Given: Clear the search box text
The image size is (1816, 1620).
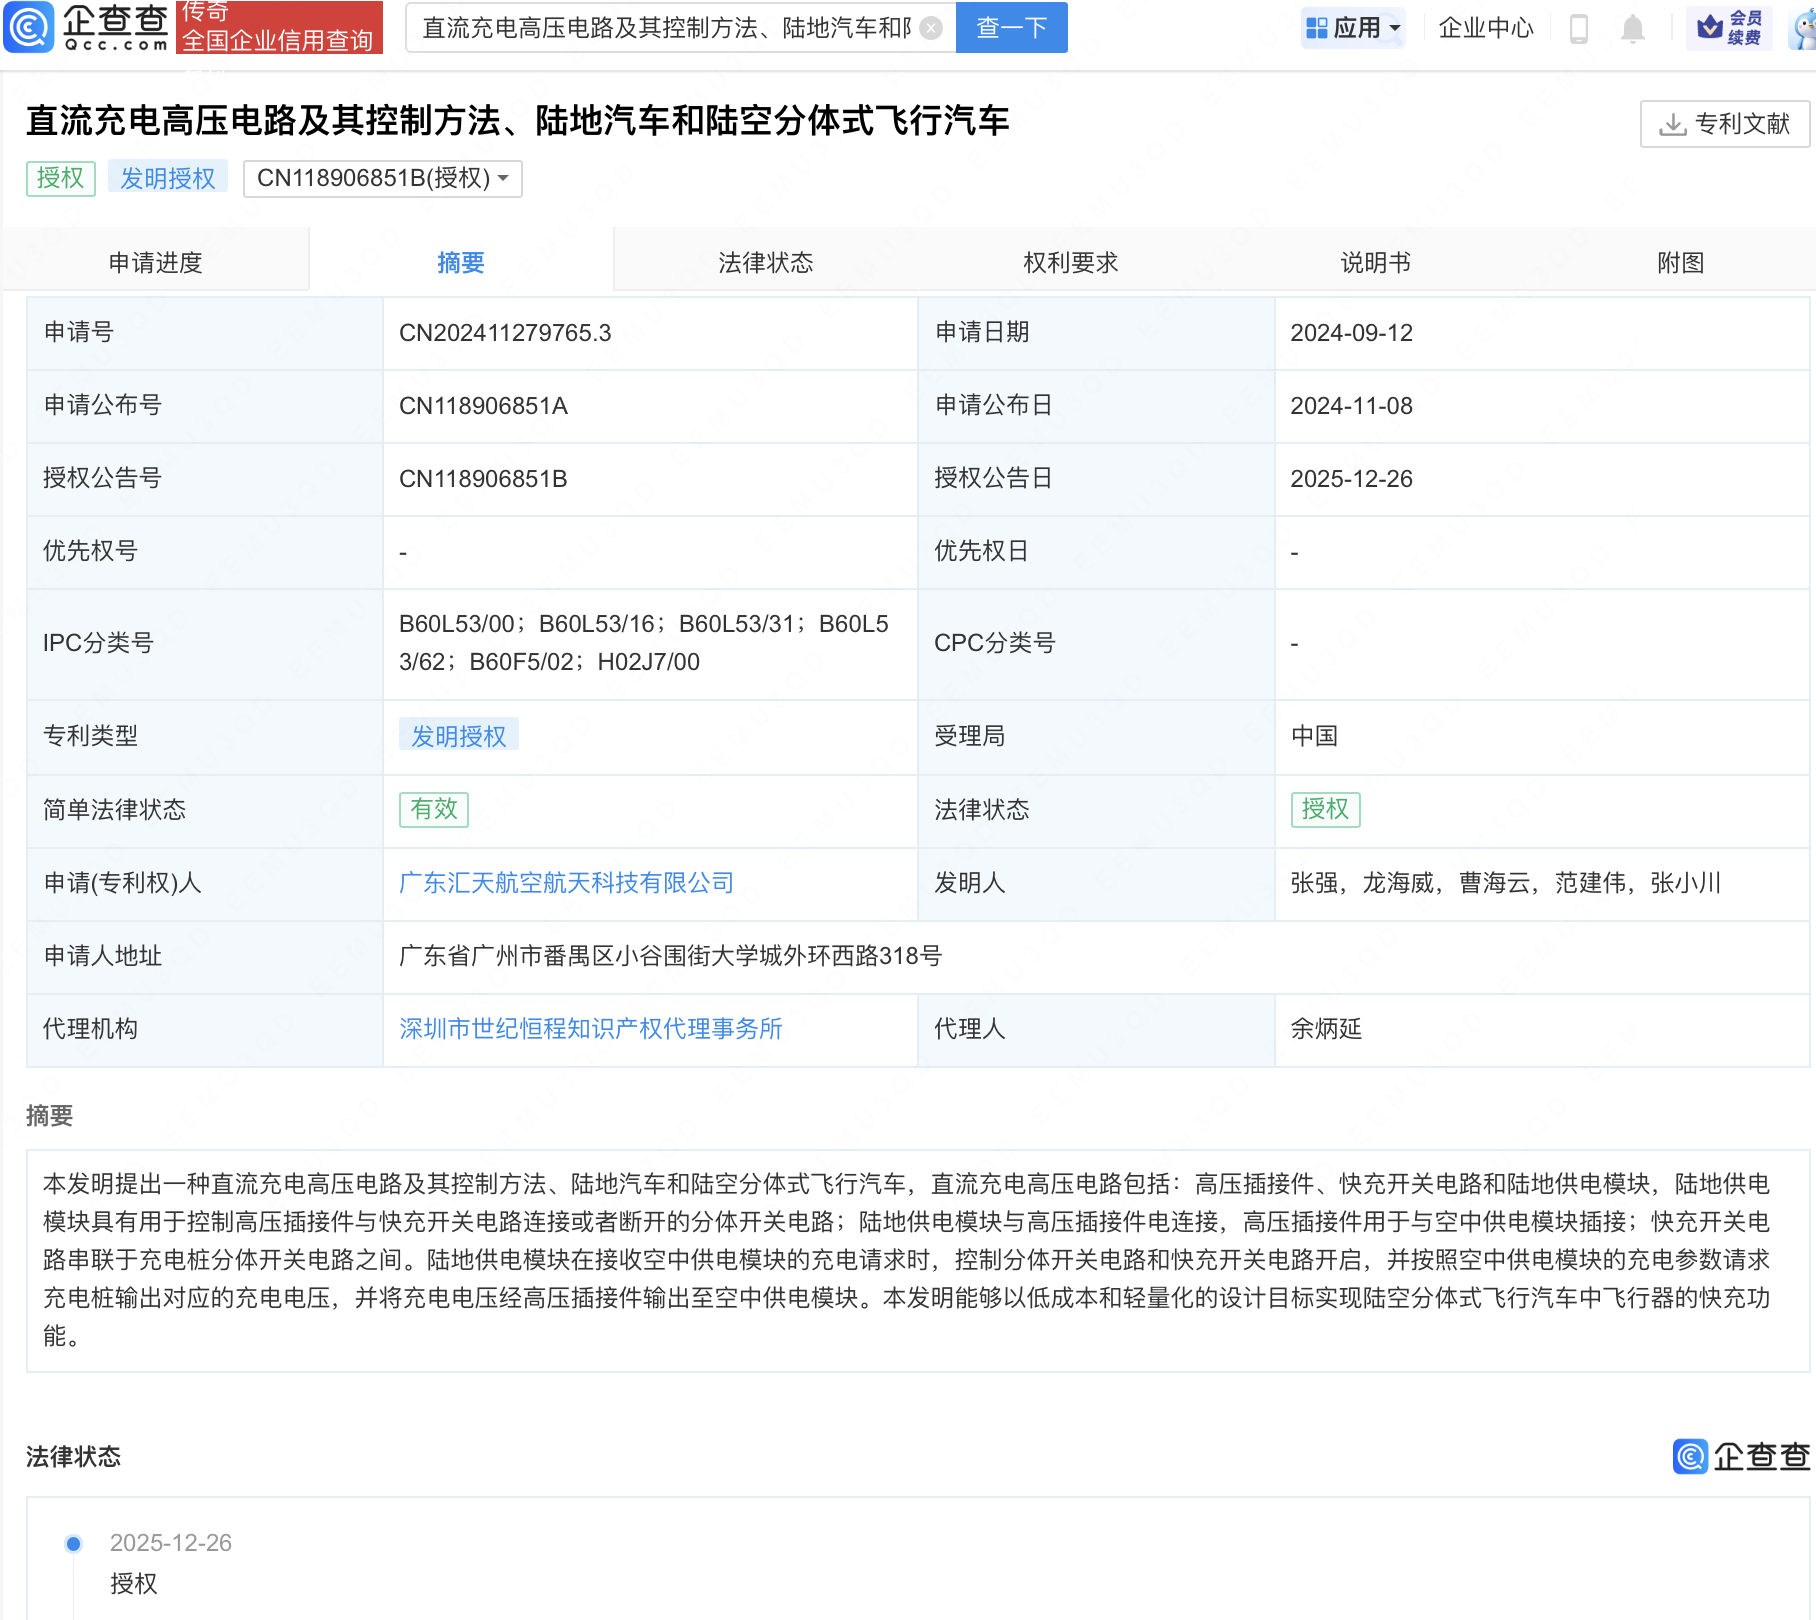Looking at the screenshot, I should pos(931,28).
